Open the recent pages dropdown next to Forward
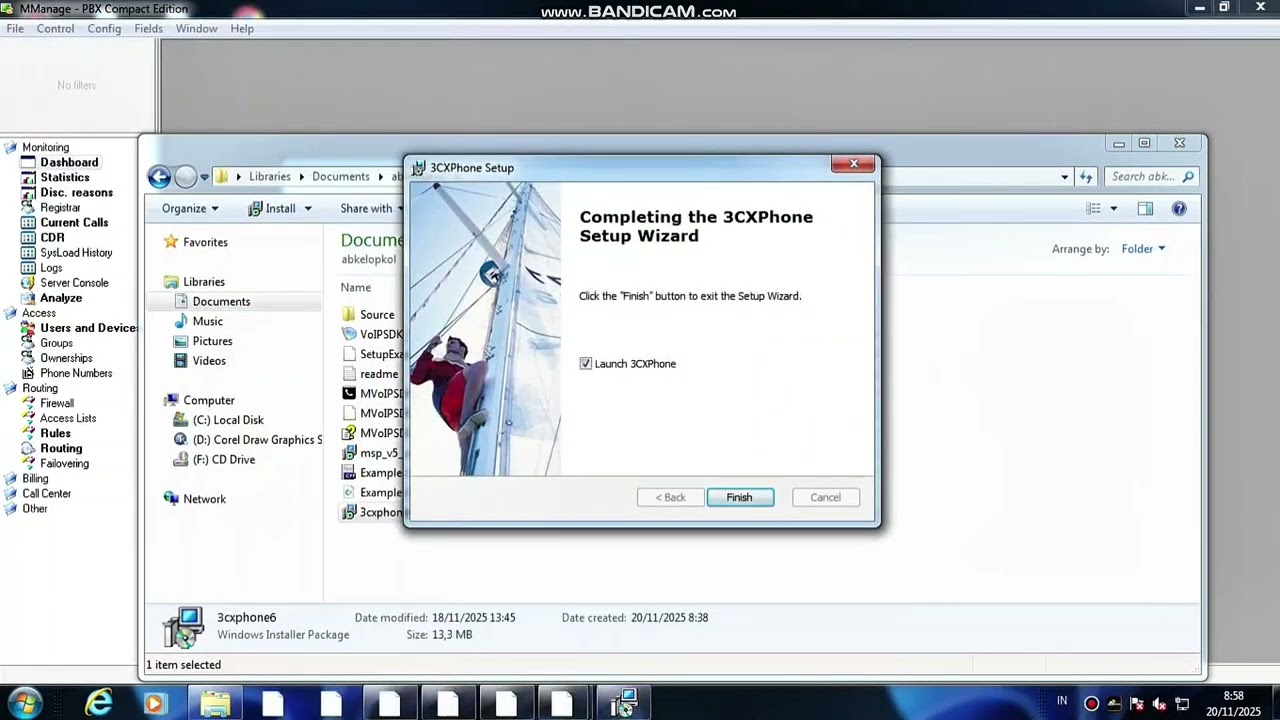 click(204, 177)
